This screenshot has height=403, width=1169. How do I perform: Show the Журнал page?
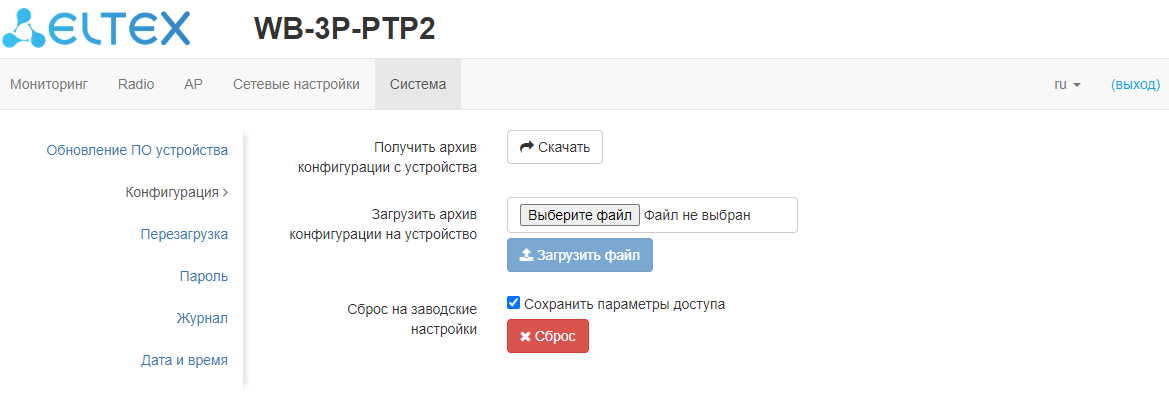point(202,318)
